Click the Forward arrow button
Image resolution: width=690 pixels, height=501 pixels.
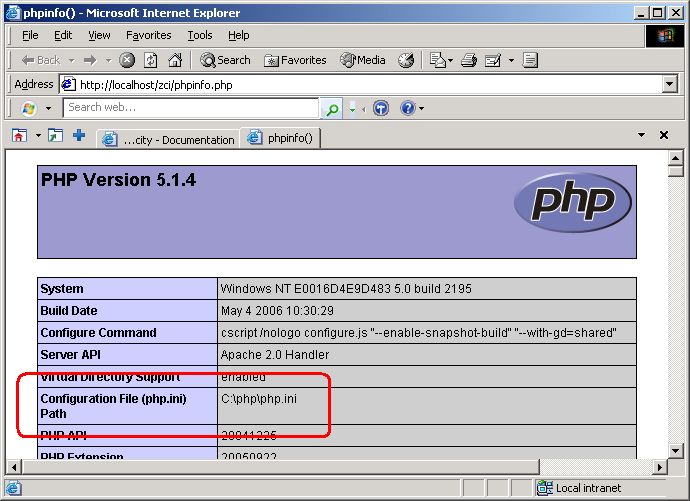coord(90,60)
